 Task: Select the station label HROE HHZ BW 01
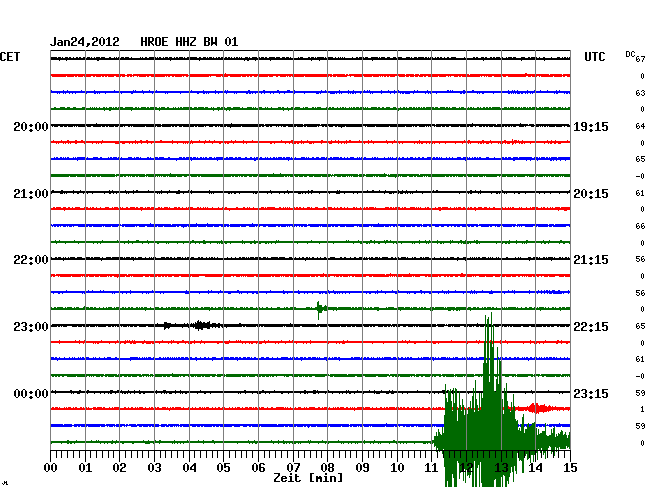click(189, 42)
